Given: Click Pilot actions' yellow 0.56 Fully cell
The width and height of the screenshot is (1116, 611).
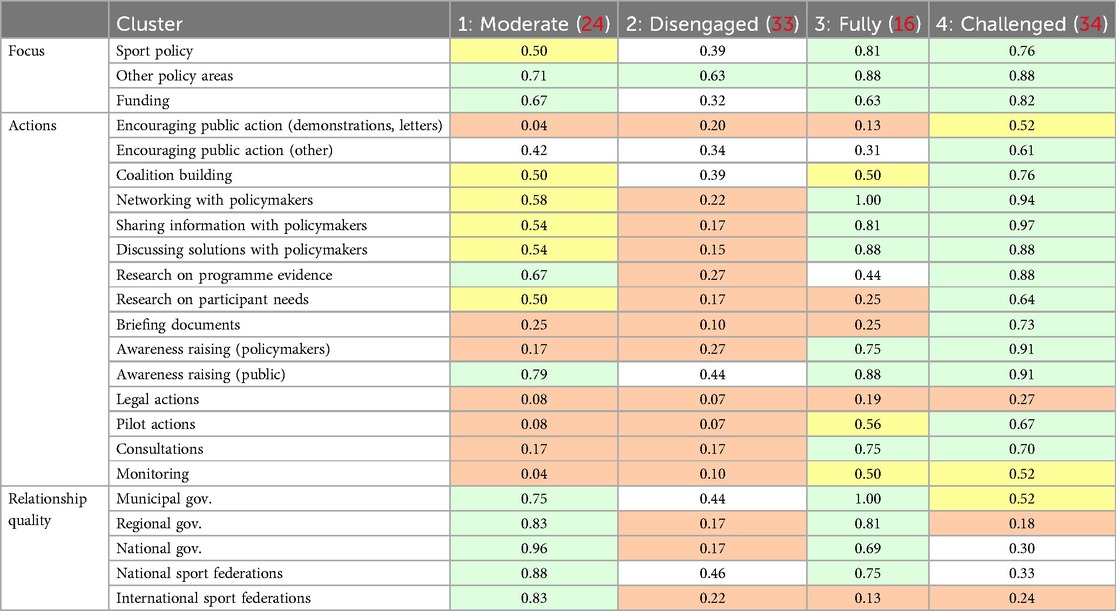Looking at the screenshot, I should click(x=868, y=424).
